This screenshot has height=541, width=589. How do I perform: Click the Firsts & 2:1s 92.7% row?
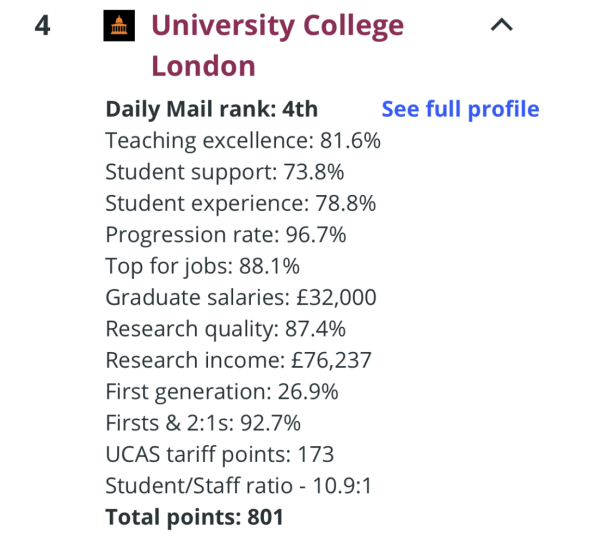pyautogui.click(x=203, y=423)
